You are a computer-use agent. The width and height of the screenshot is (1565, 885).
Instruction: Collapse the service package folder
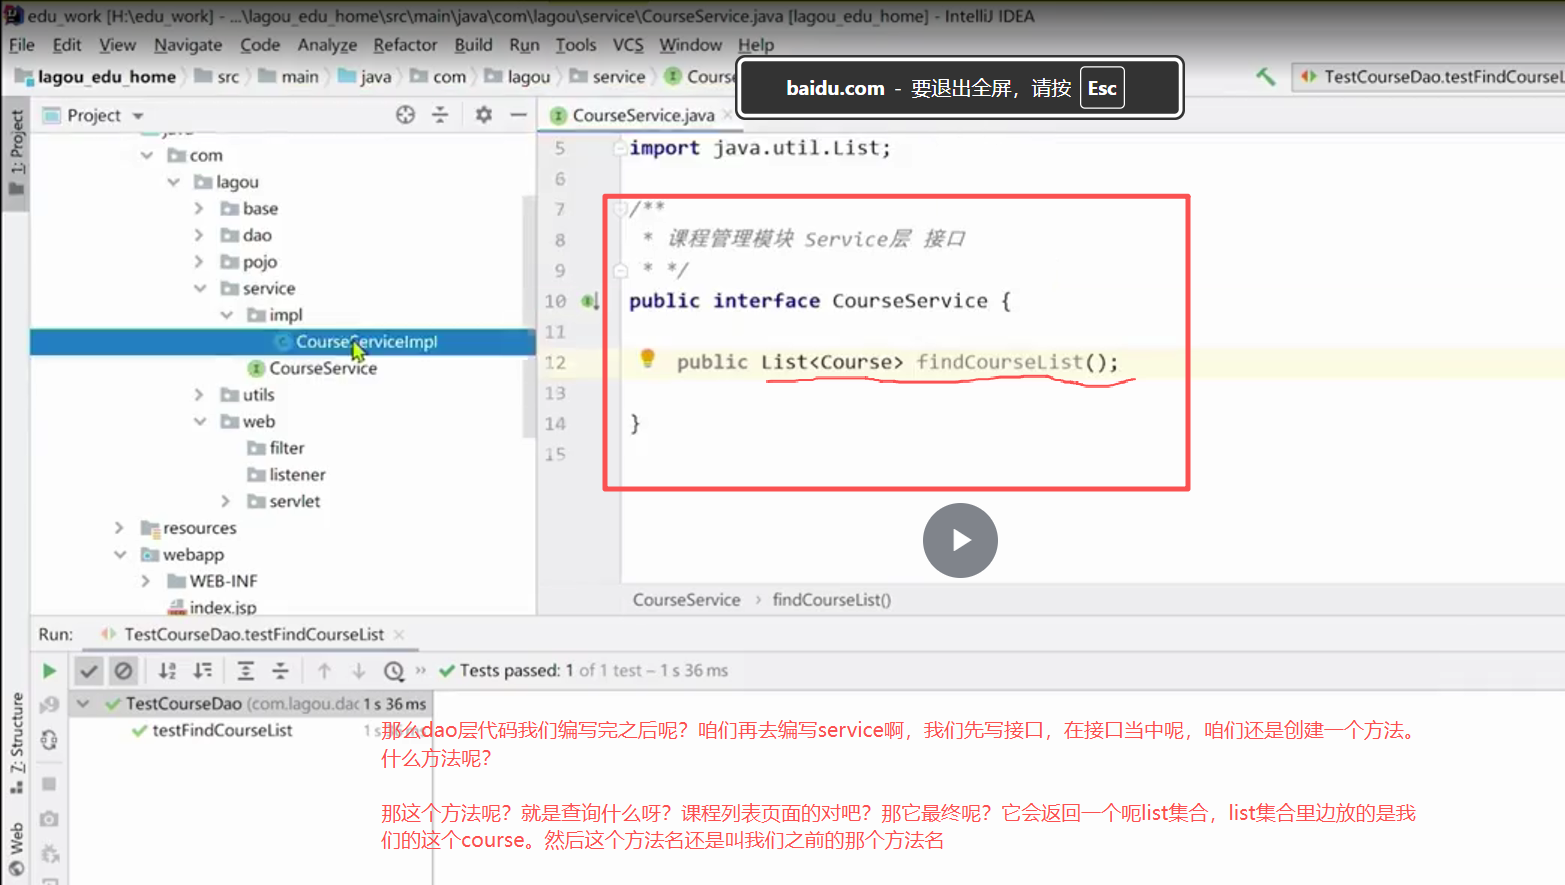click(199, 288)
